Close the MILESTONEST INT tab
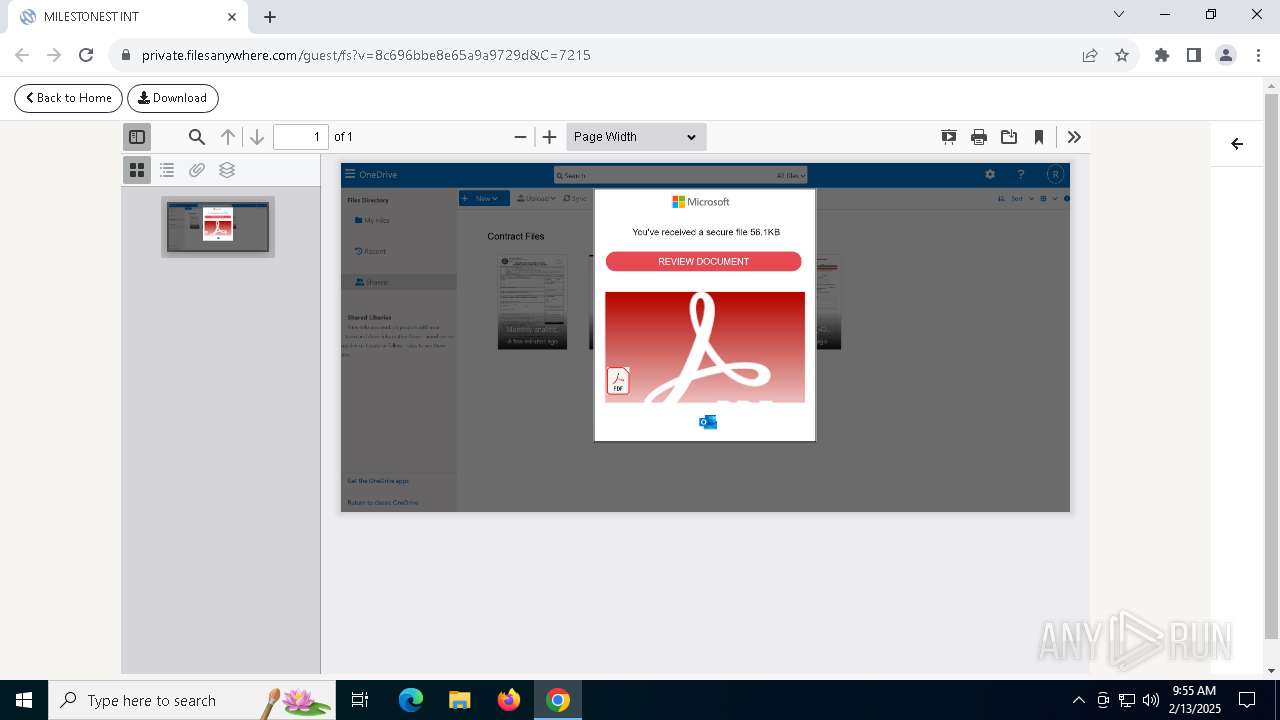 coord(231,17)
